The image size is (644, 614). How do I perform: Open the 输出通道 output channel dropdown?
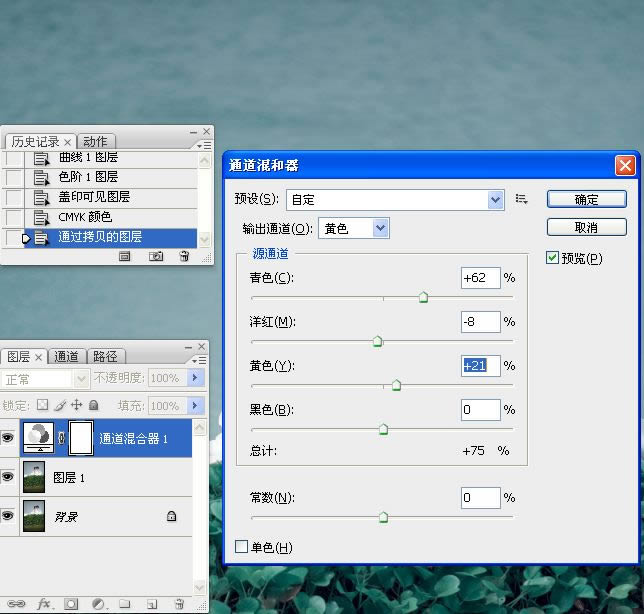pyautogui.click(x=380, y=229)
